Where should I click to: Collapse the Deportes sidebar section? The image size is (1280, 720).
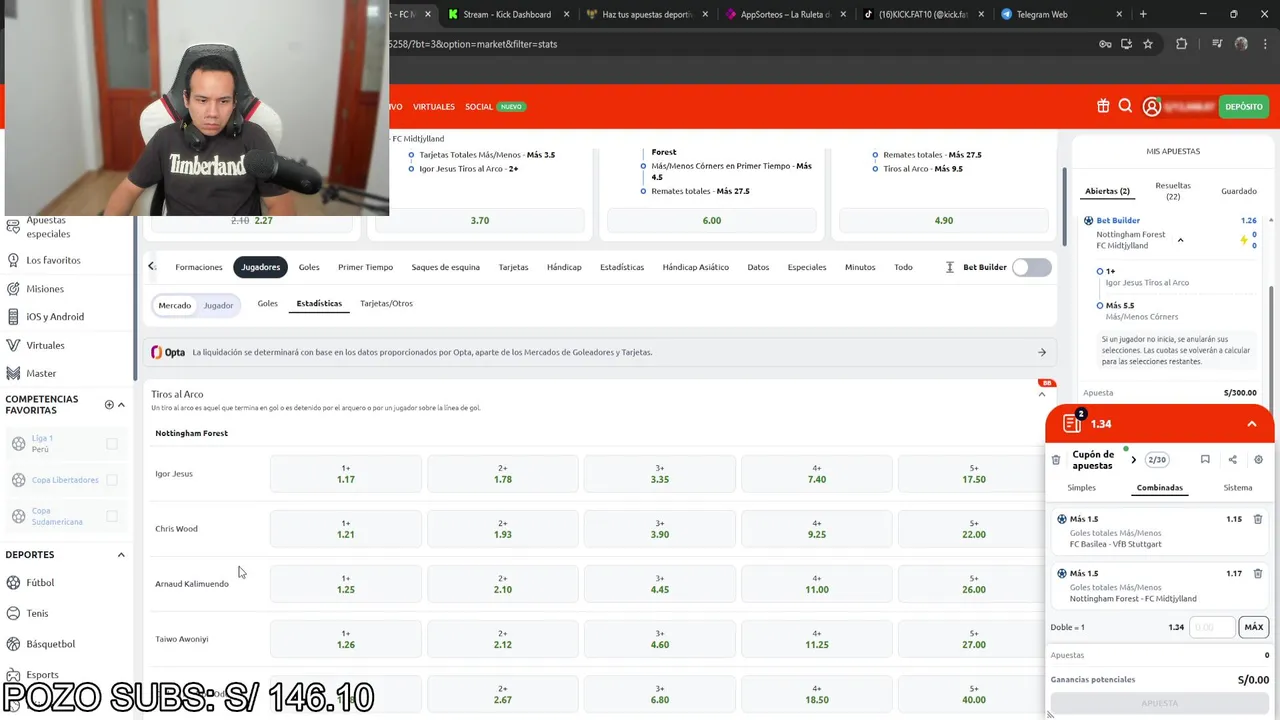[121, 555]
